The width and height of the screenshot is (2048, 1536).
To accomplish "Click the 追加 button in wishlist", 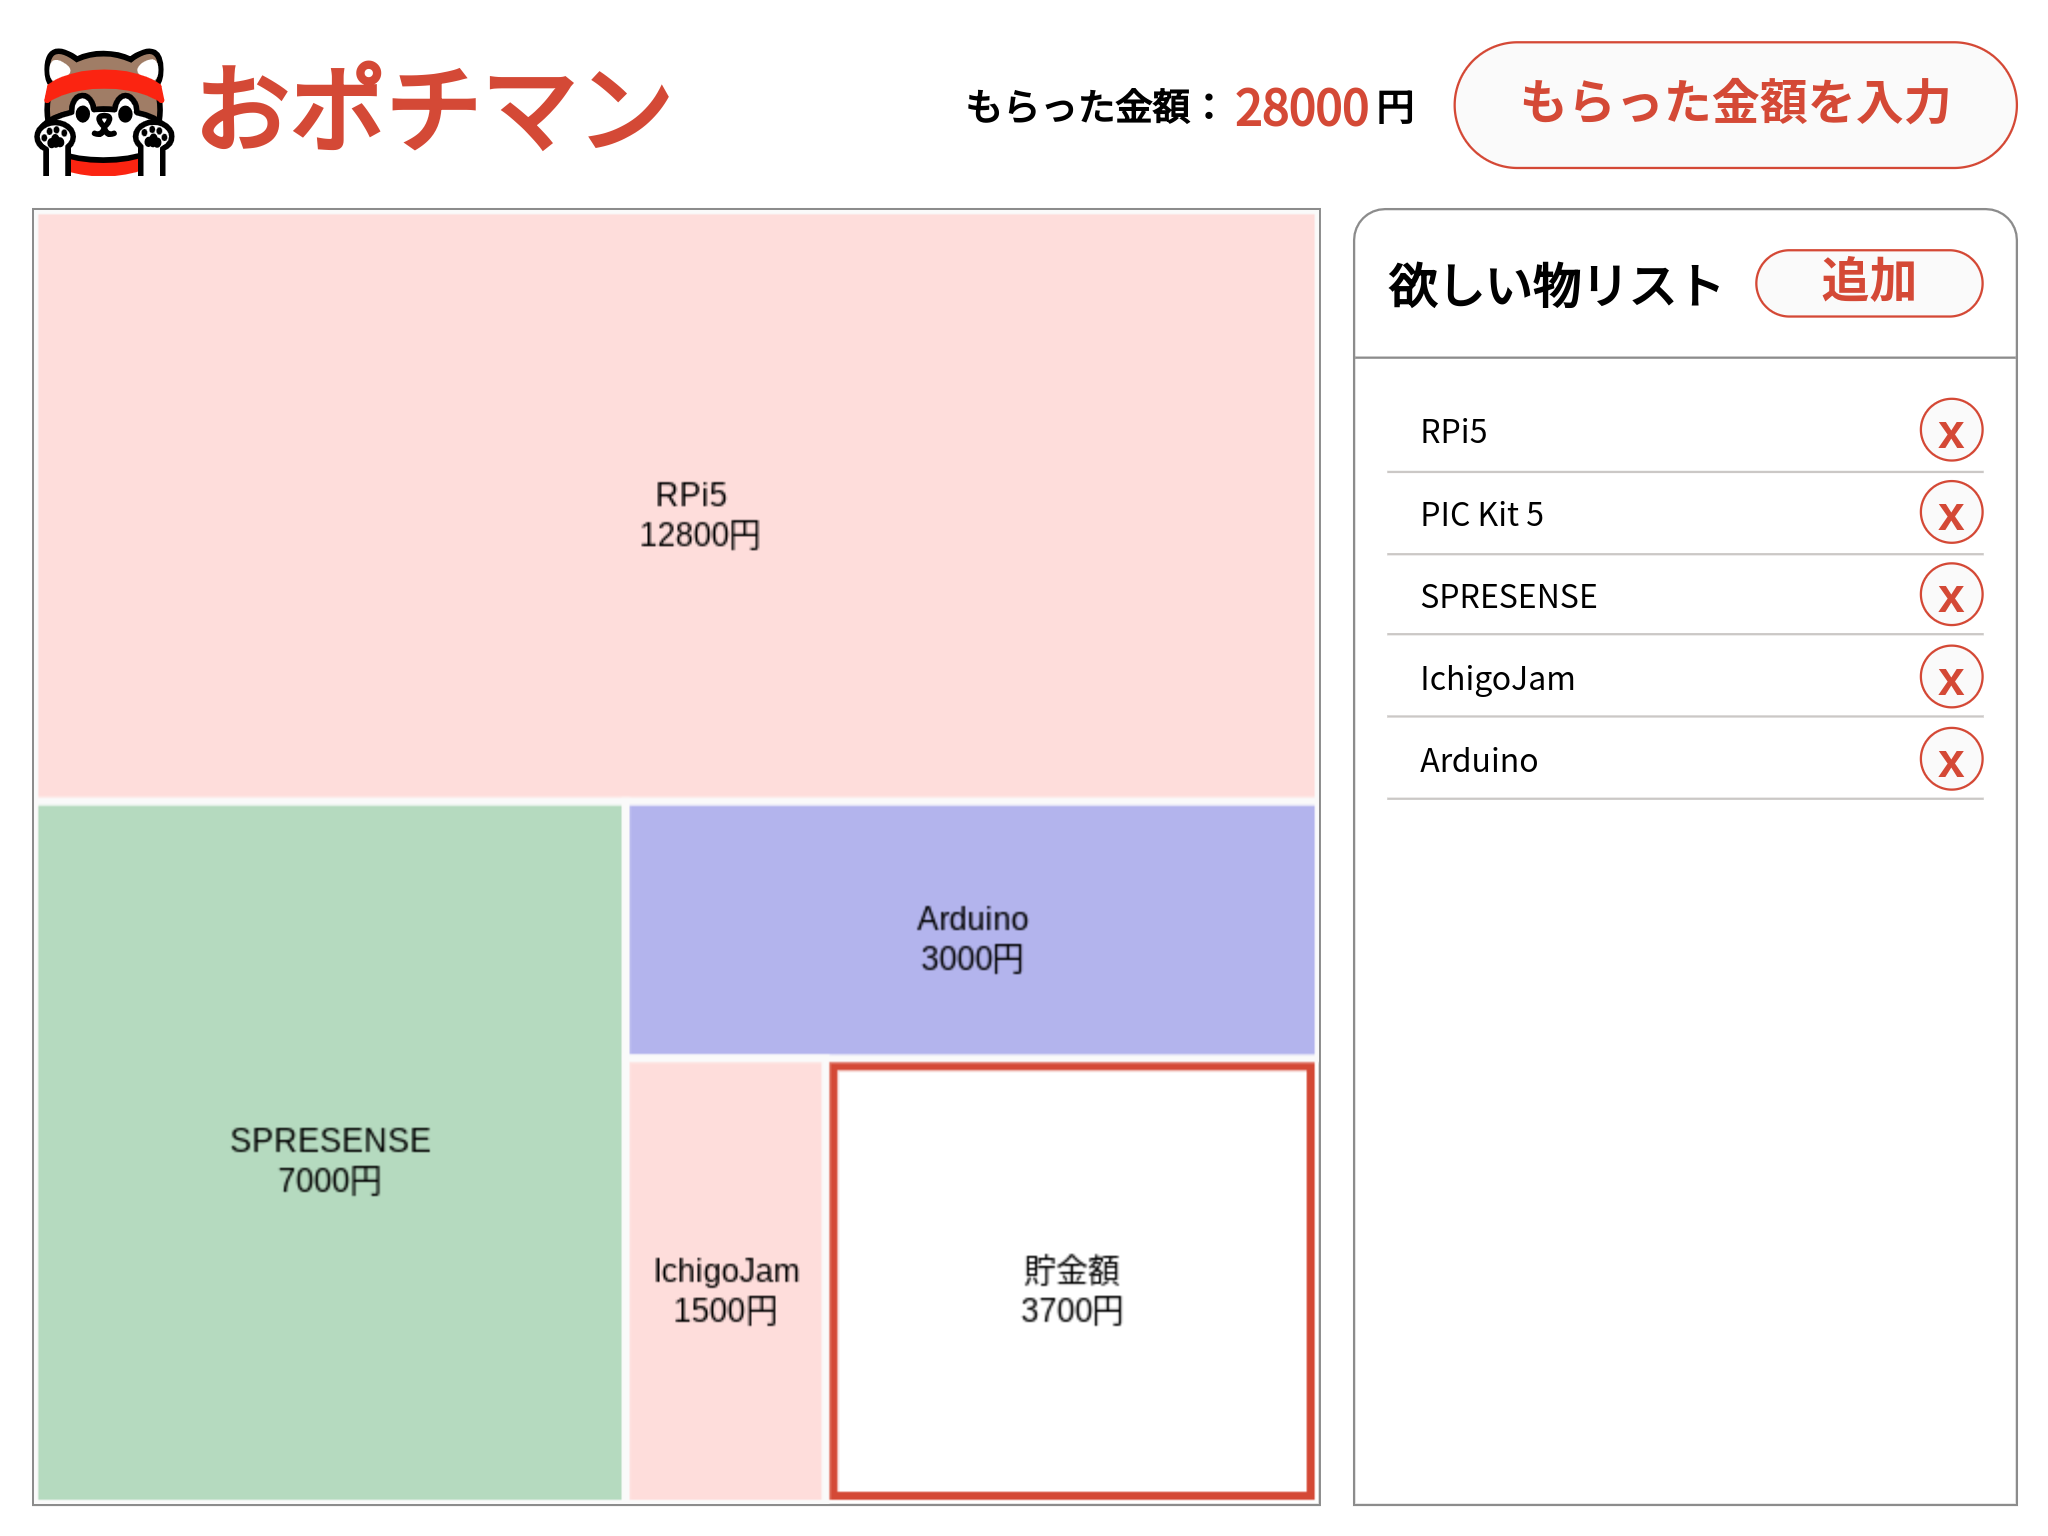I will coord(1868,283).
